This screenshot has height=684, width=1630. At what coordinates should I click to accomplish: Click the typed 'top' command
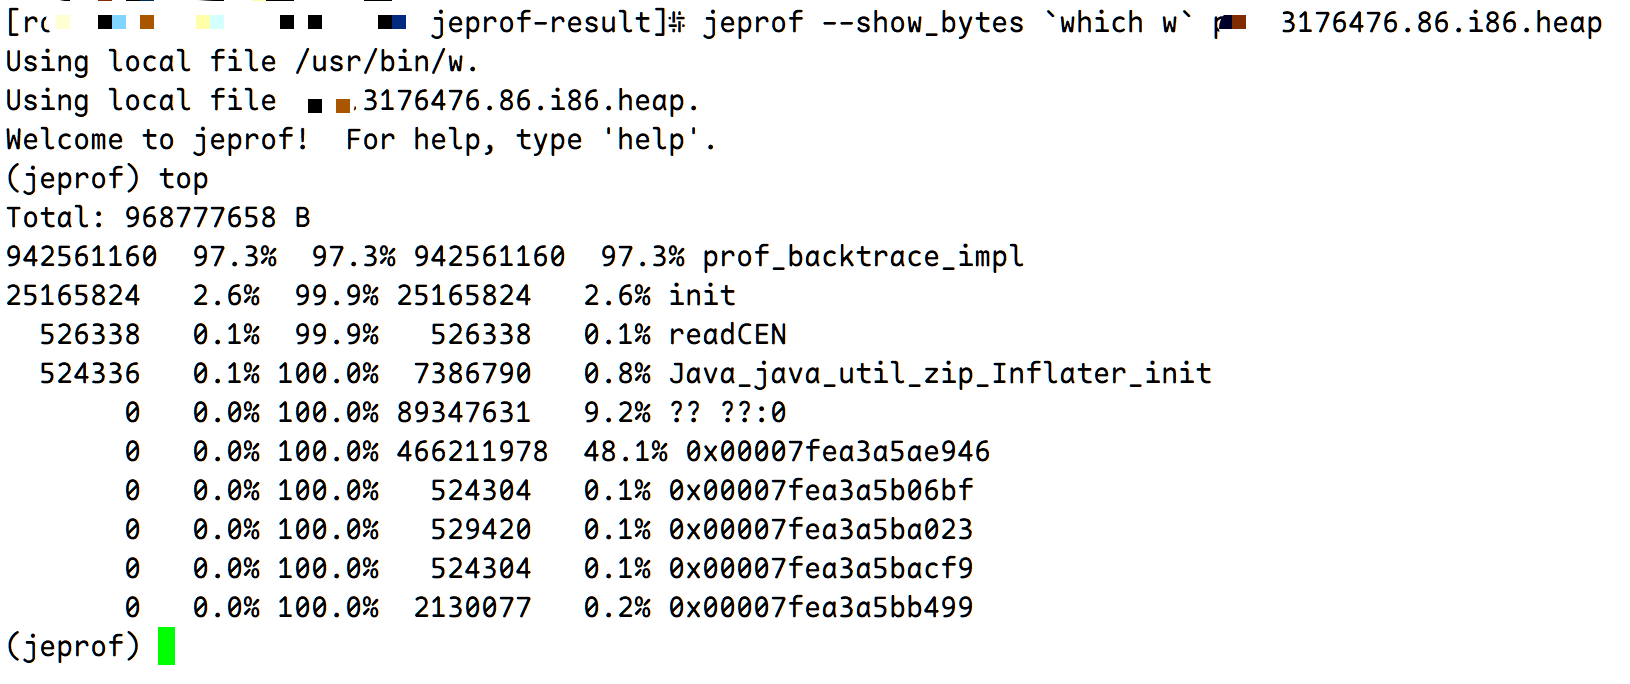183,179
